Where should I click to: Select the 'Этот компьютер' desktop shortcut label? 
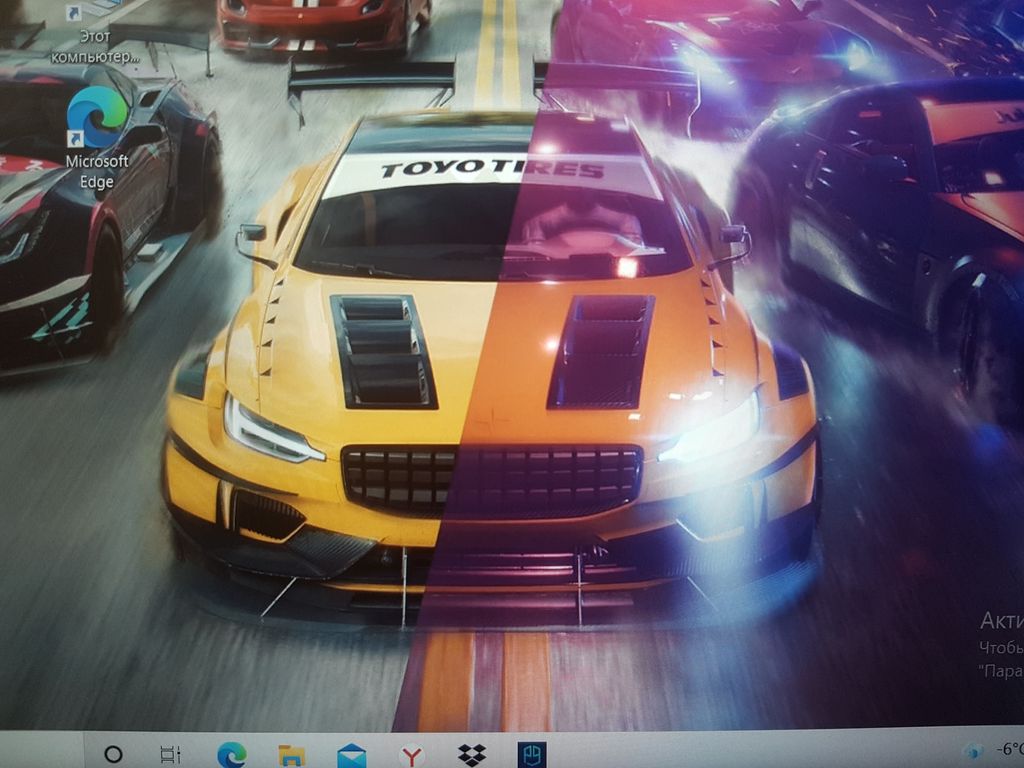point(95,46)
